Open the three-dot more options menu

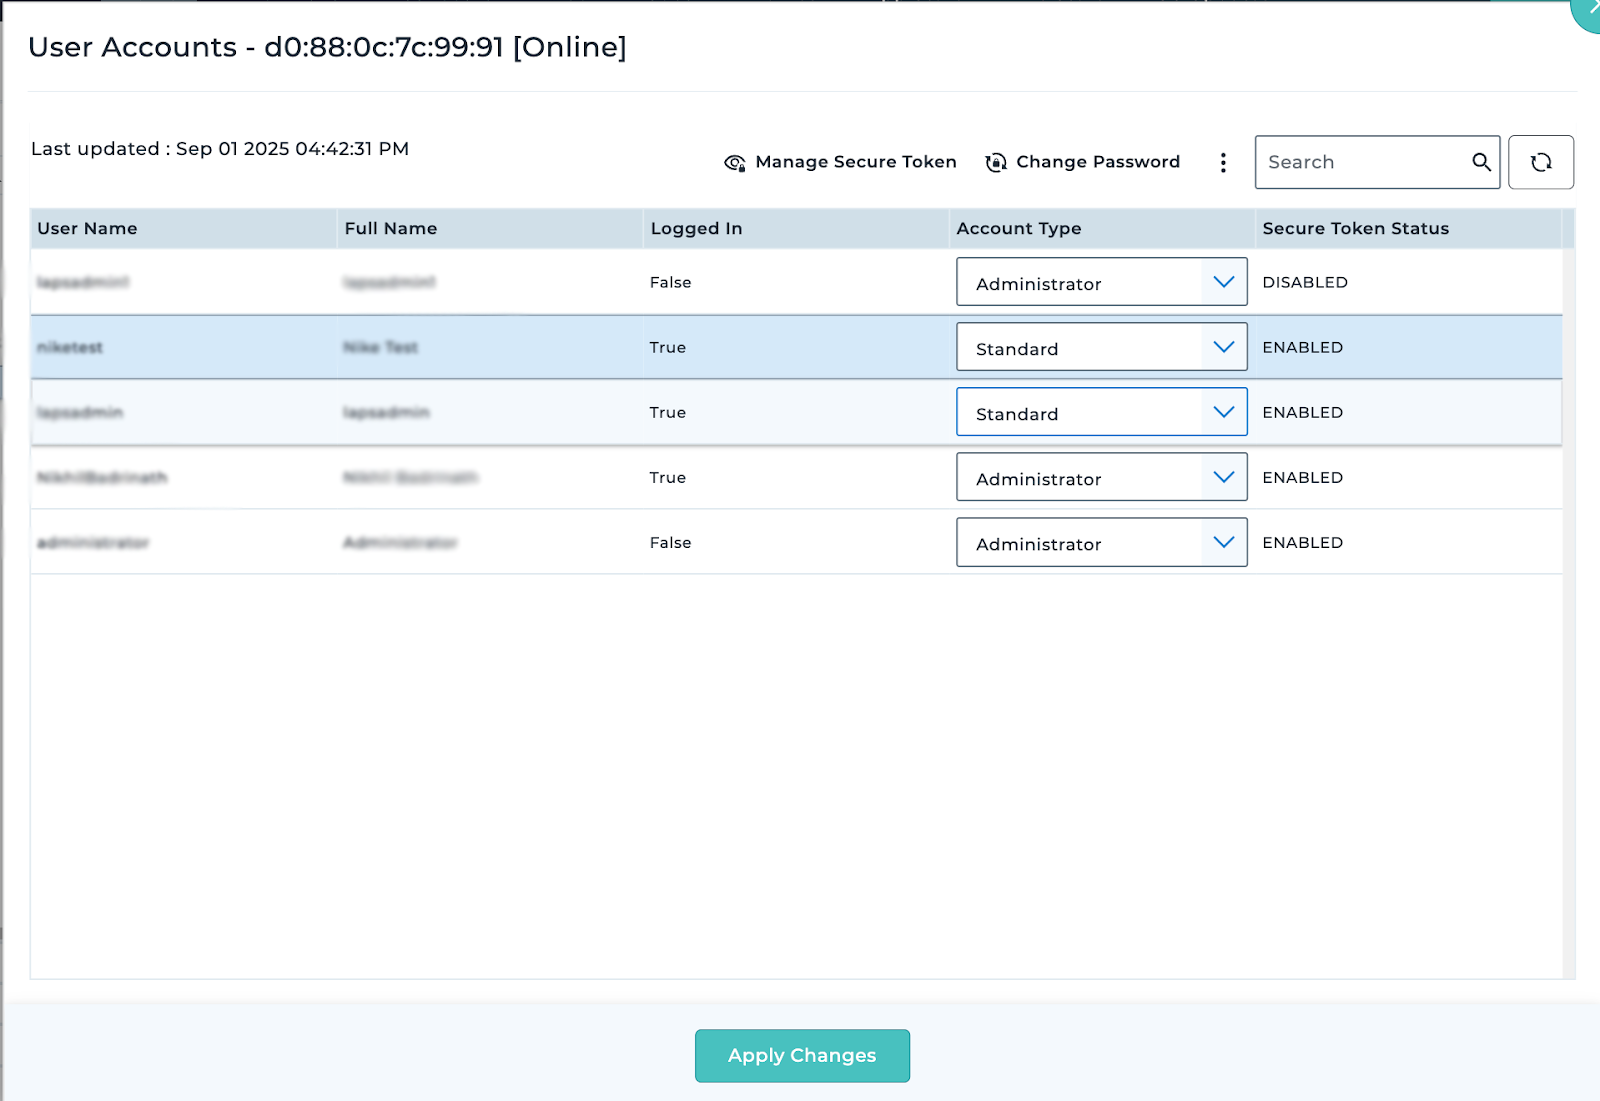pyautogui.click(x=1223, y=163)
